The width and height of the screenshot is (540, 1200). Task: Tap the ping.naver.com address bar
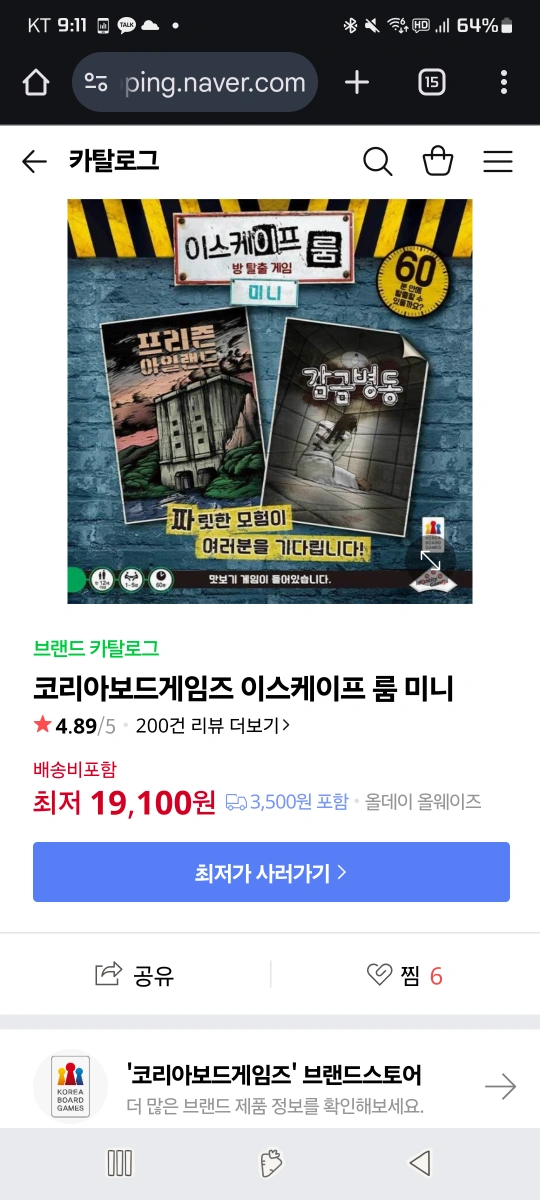click(x=195, y=82)
